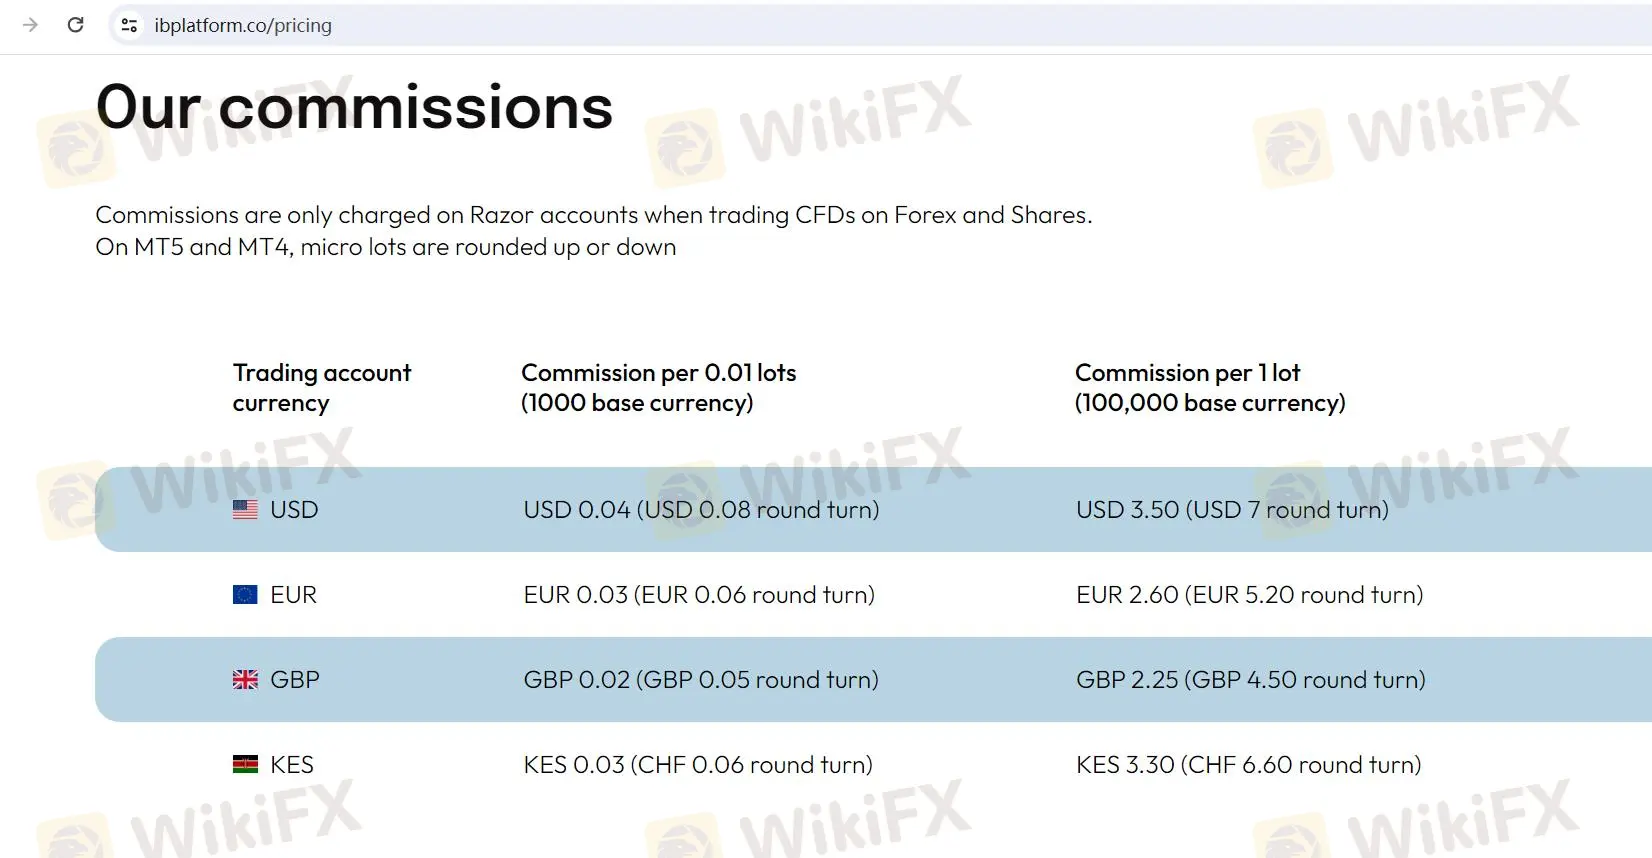The image size is (1652, 858).
Task: Click the Kenya flag icon
Action: coord(245,765)
